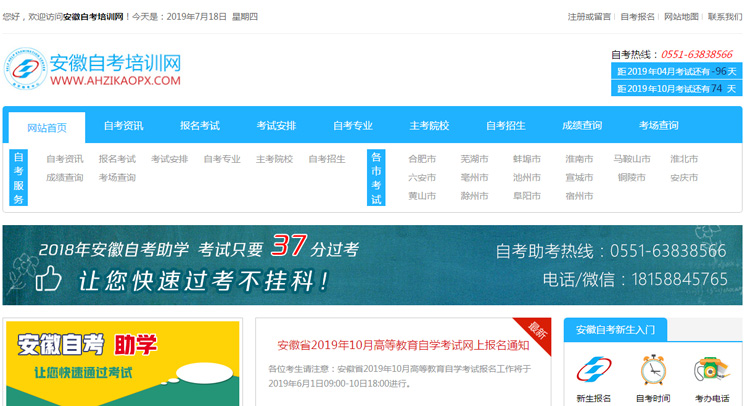
Task: Click the 安徽自考培训网 site logo
Action: pyautogui.click(x=93, y=69)
